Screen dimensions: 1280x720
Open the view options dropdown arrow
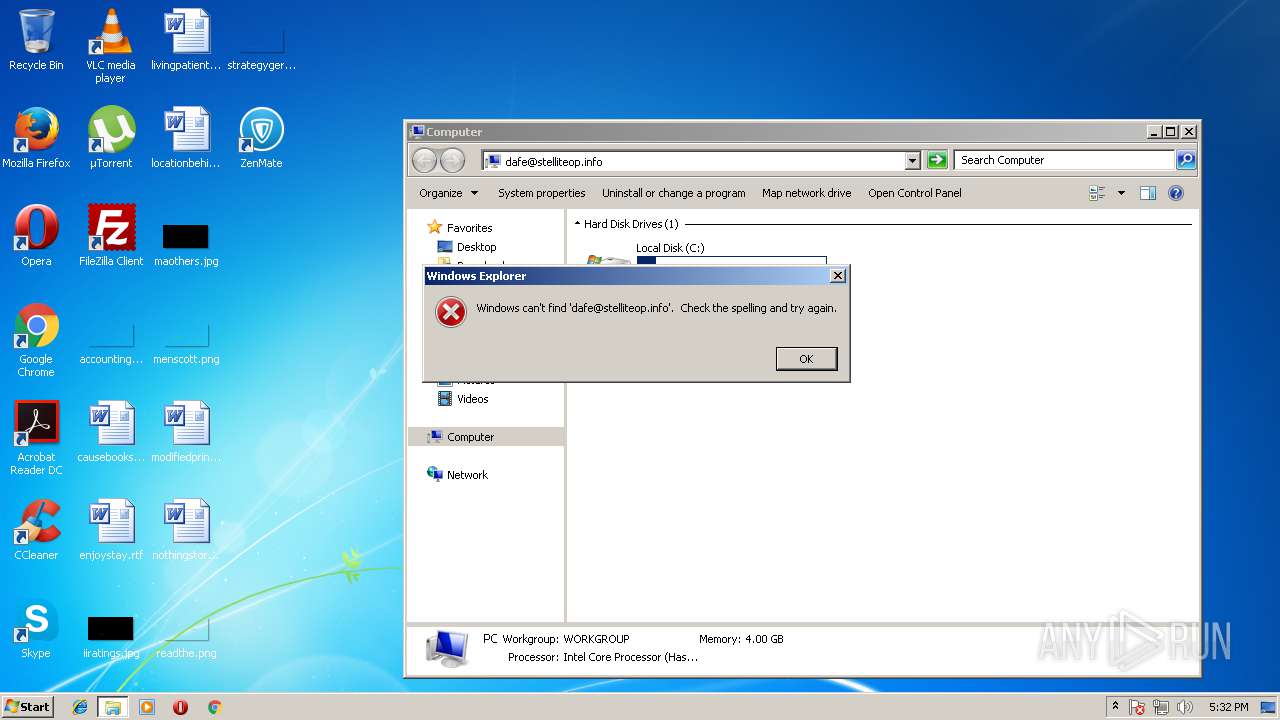[1121, 193]
